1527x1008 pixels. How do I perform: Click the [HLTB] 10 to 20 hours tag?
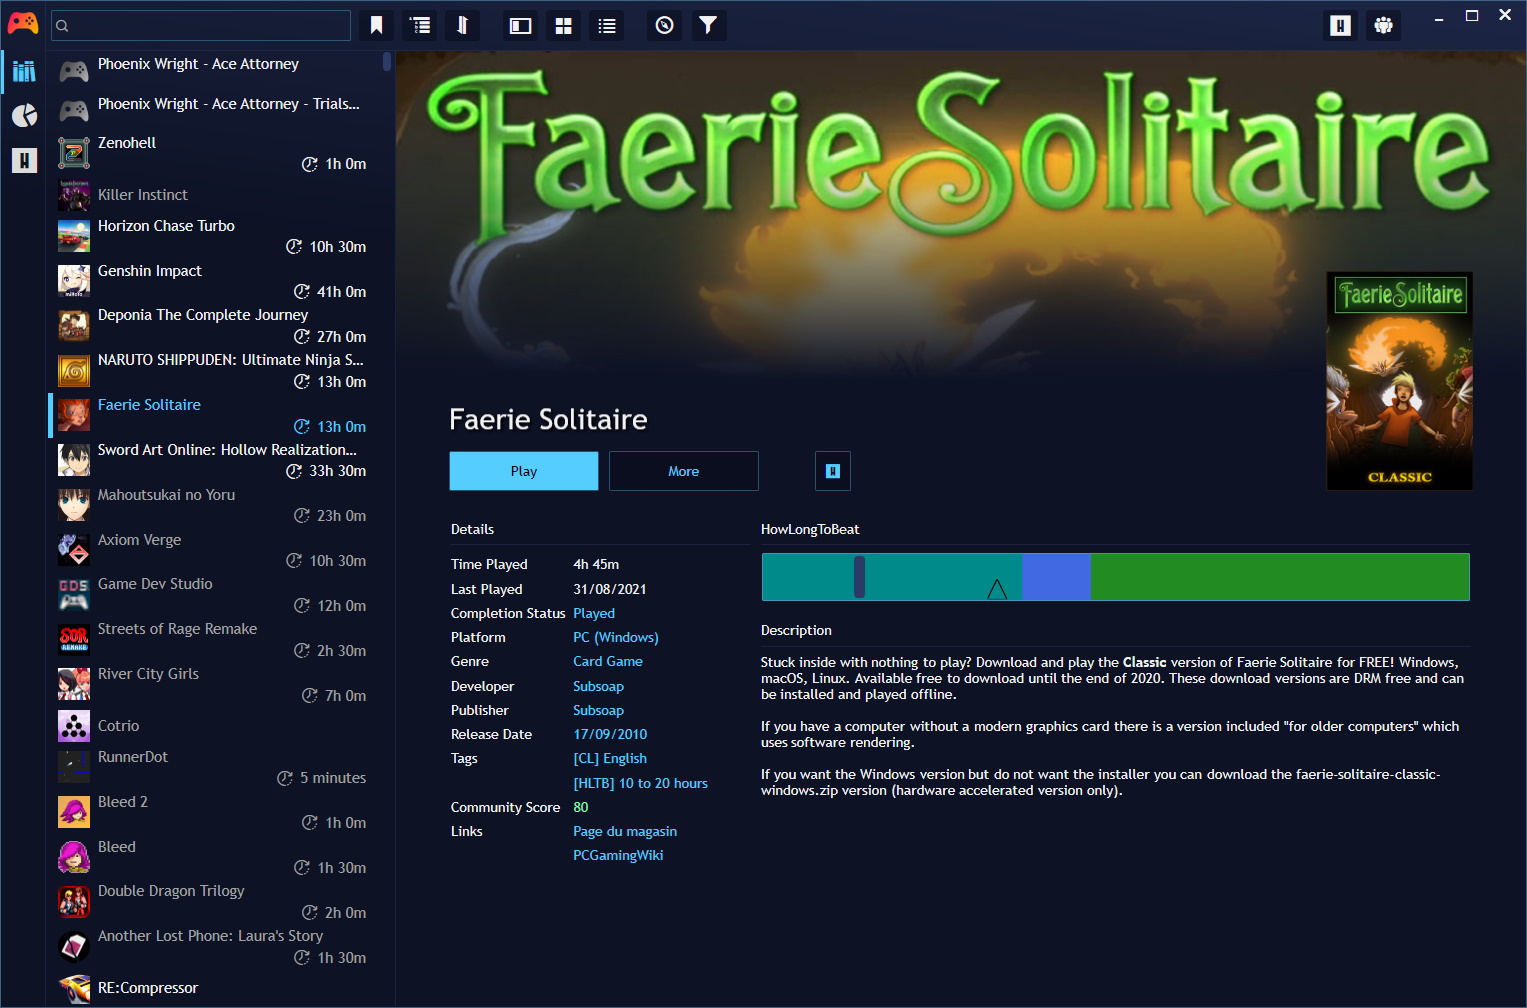tap(640, 783)
